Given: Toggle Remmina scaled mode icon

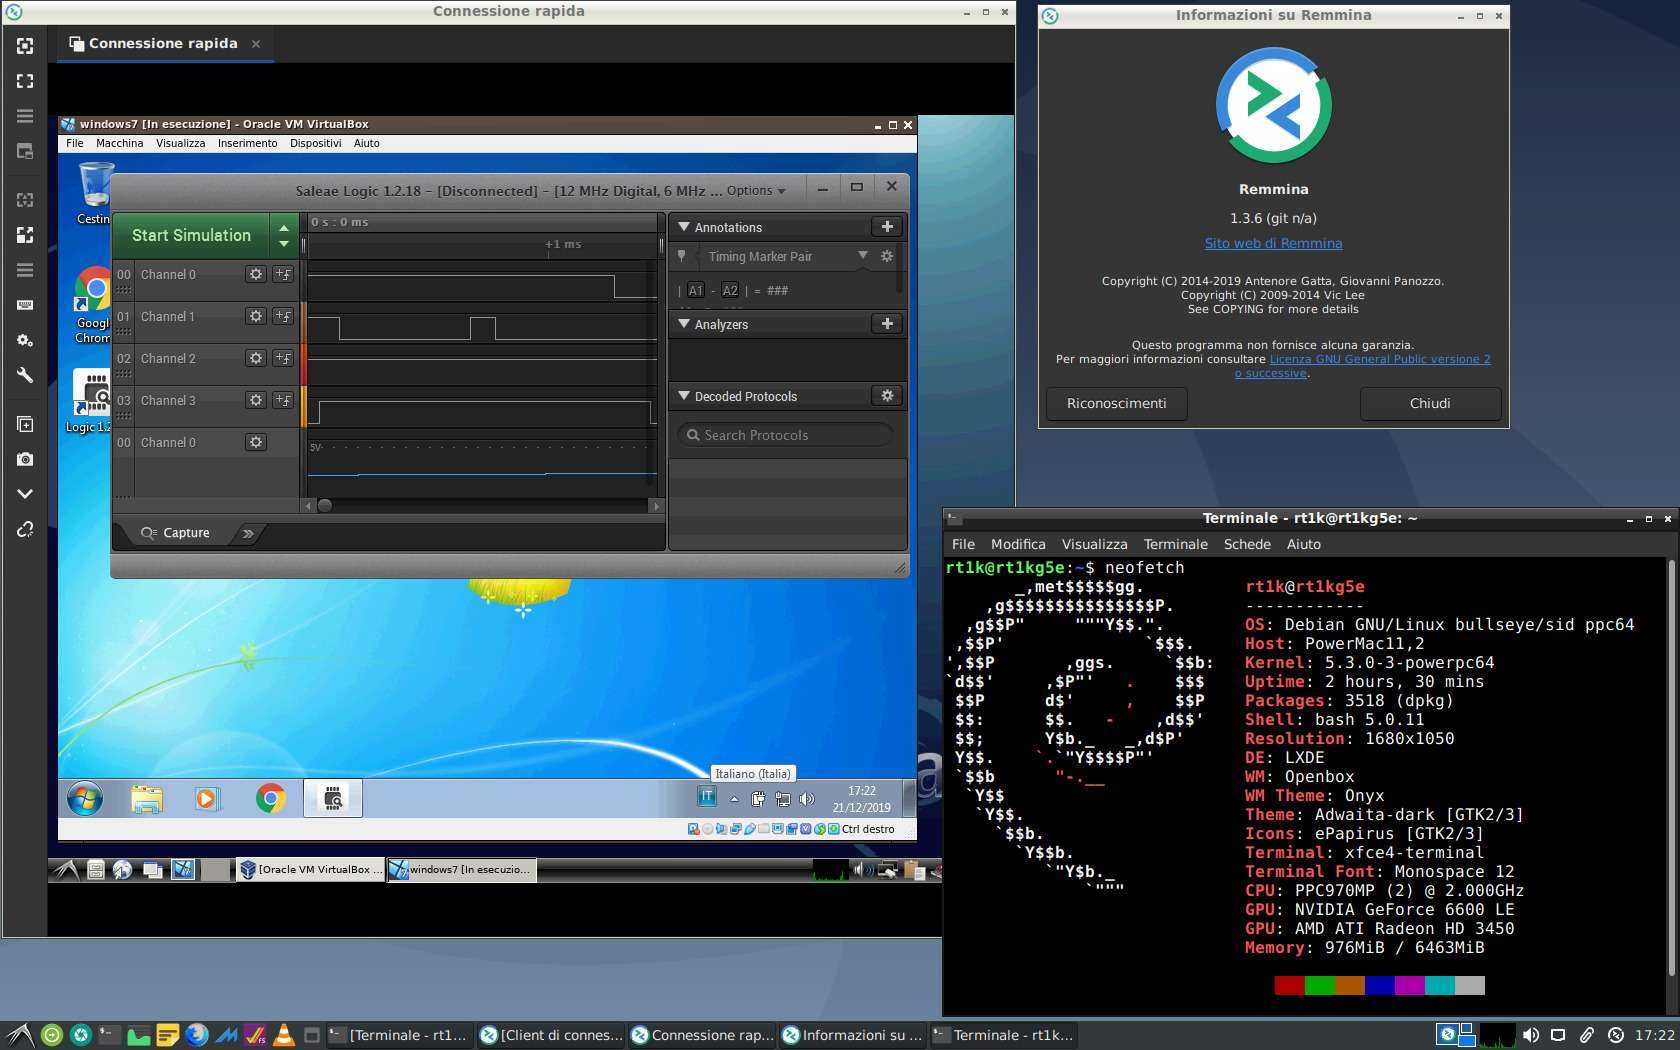Looking at the screenshot, I should 25,235.
